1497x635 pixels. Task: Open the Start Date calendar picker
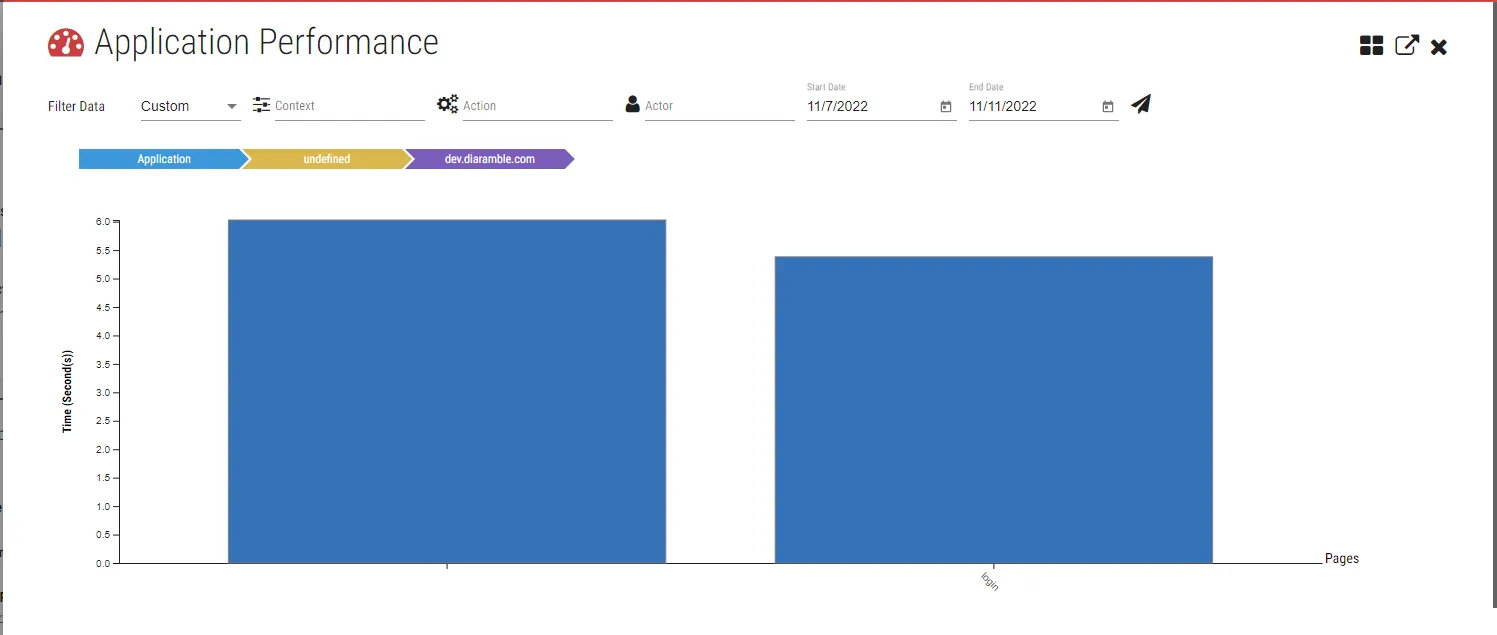[946, 107]
